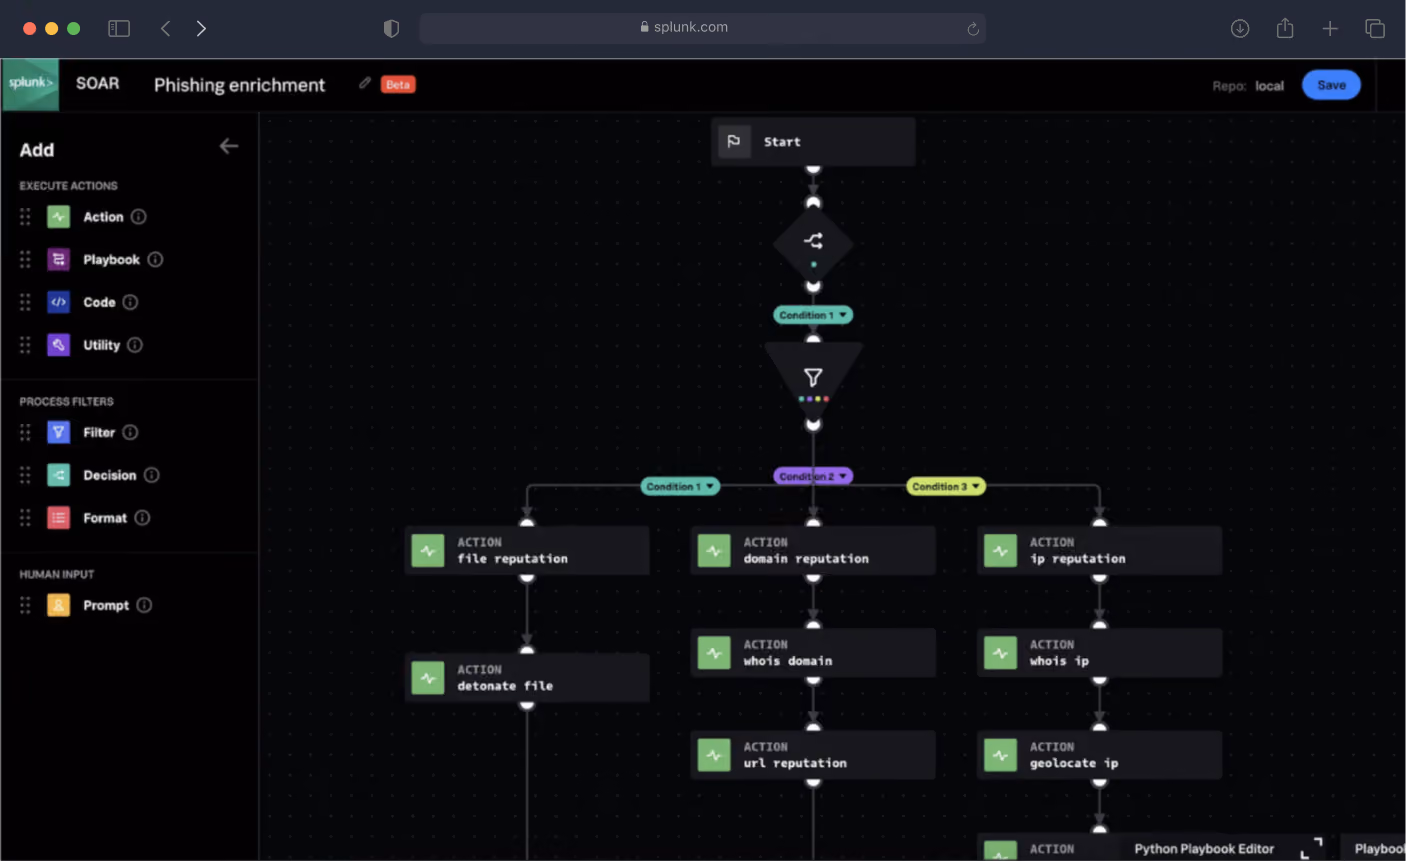Select the whois domain action block

click(813, 653)
